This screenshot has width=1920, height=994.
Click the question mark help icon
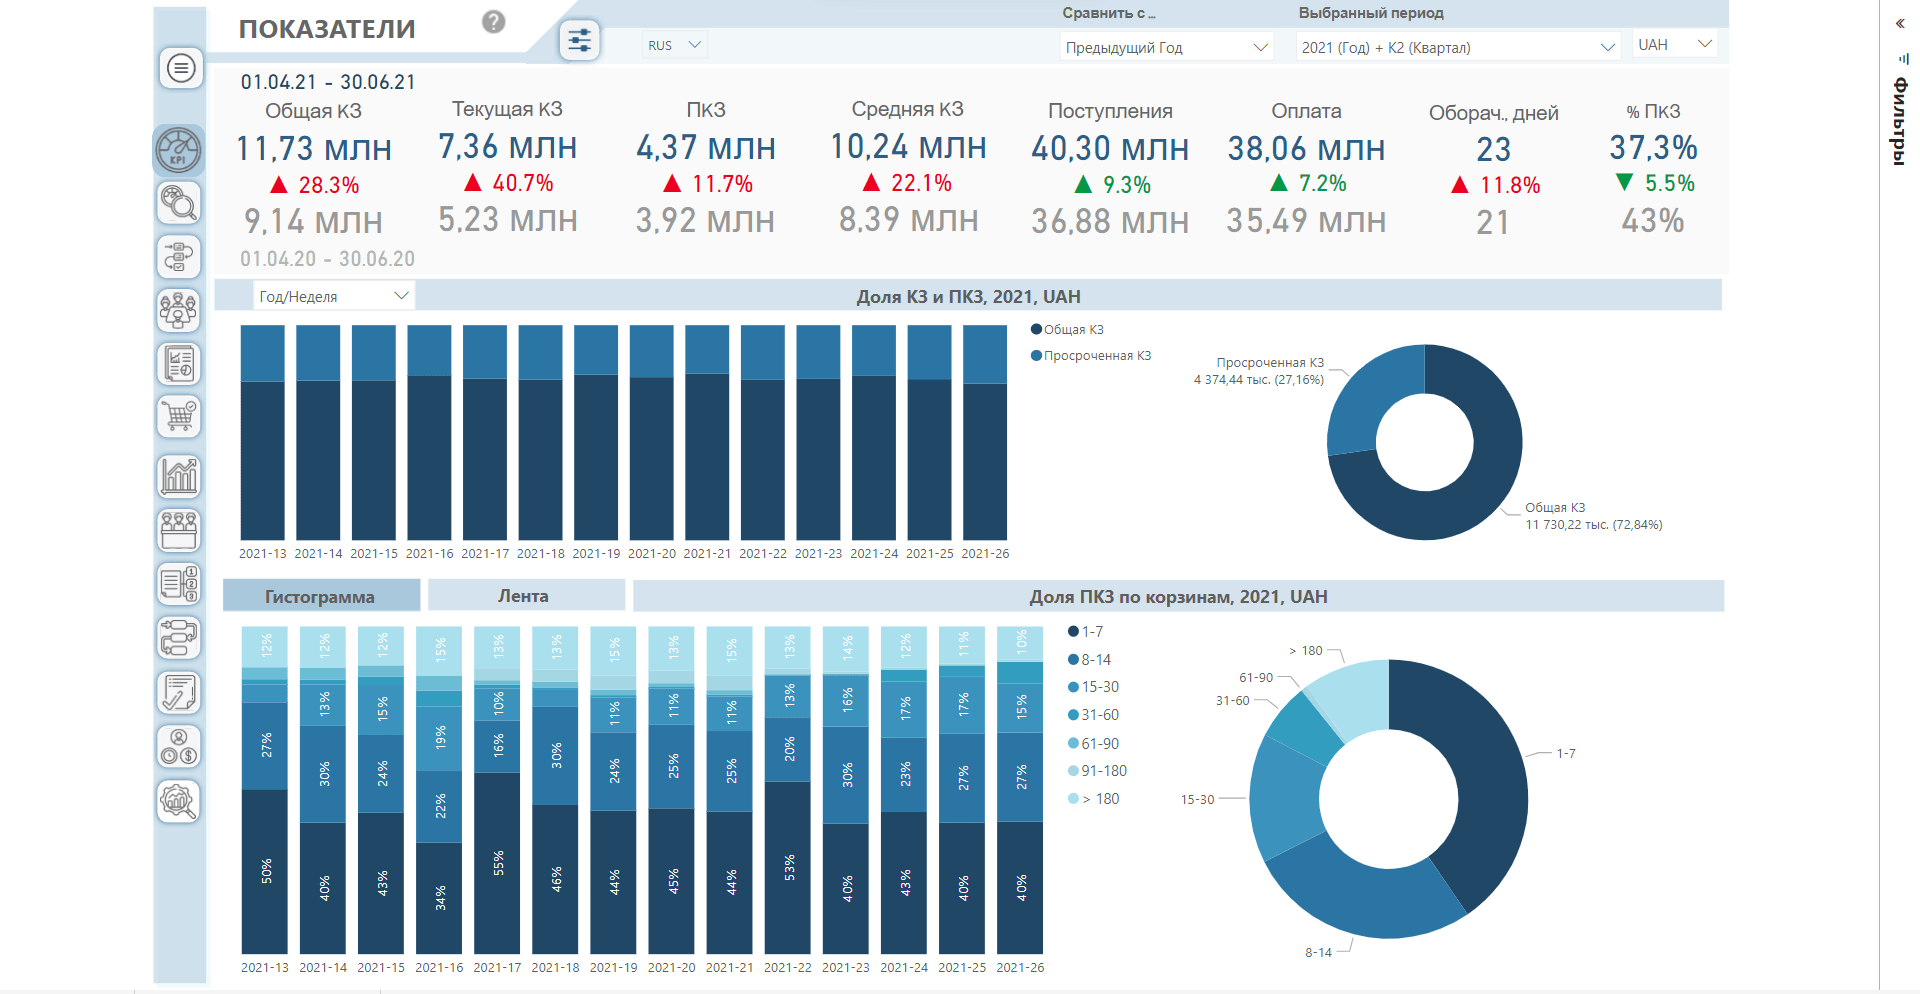click(493, 22)
